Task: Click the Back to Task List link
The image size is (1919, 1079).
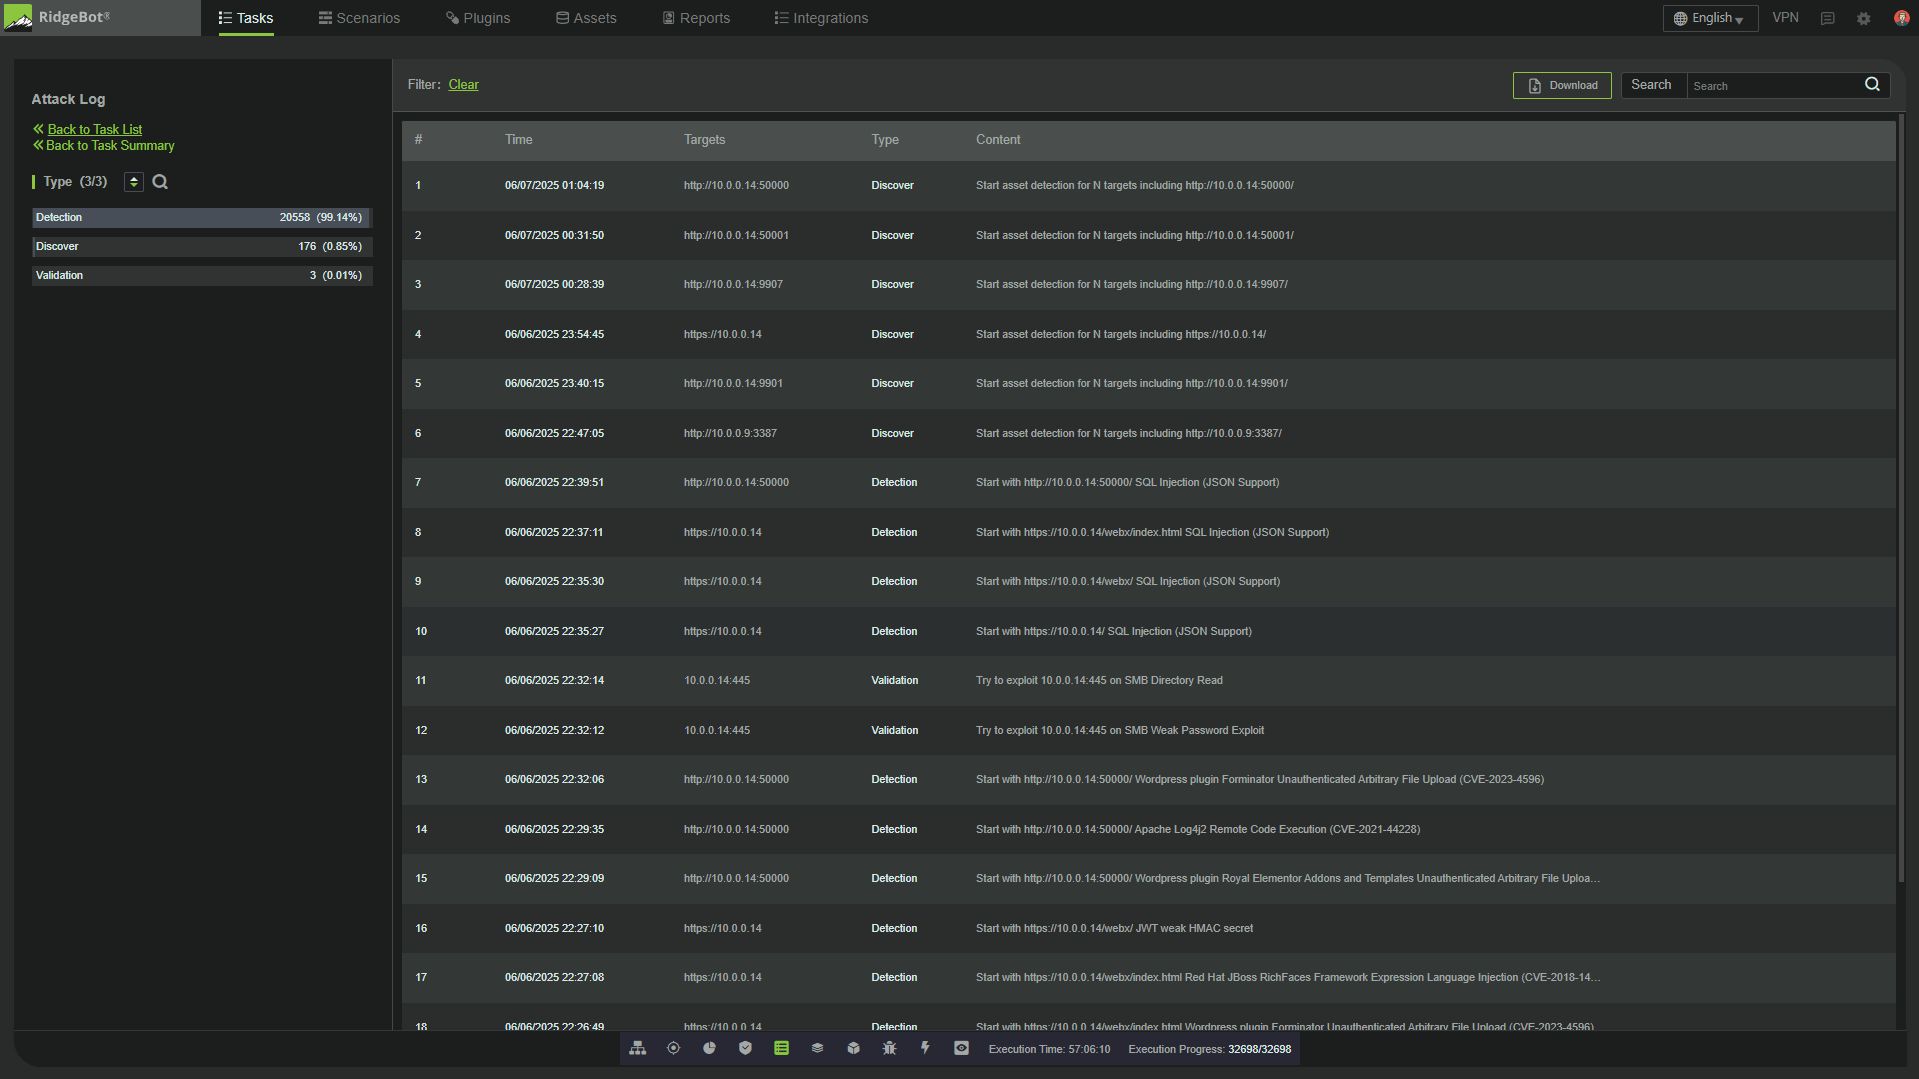Action: [94, 129]
